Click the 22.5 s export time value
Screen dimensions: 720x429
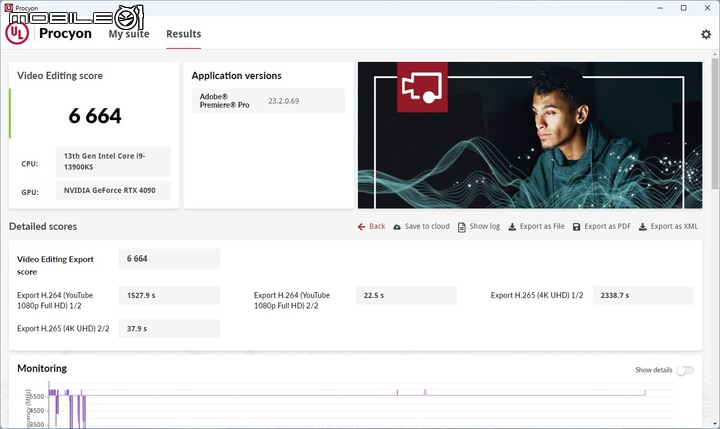tap(406, 295)
